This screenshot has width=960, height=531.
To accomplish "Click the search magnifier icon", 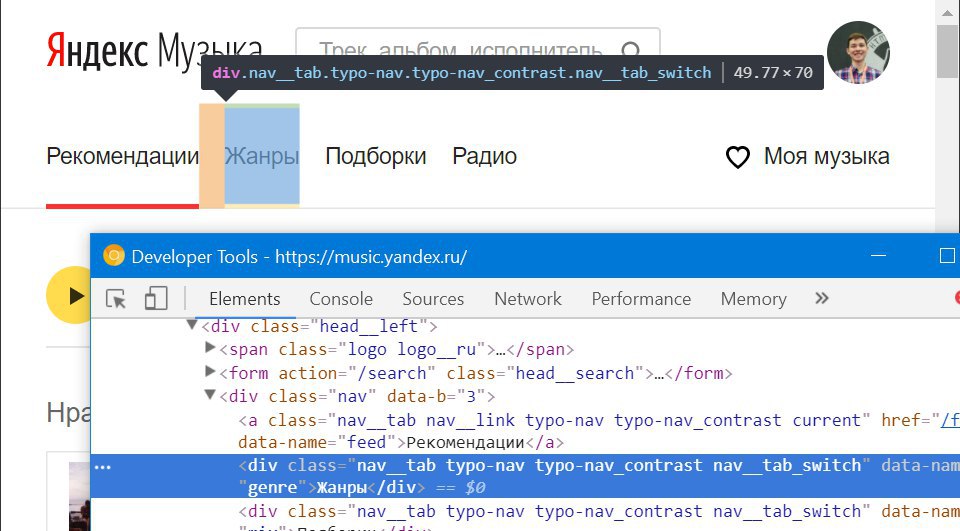I will click(x=631, y=50).
